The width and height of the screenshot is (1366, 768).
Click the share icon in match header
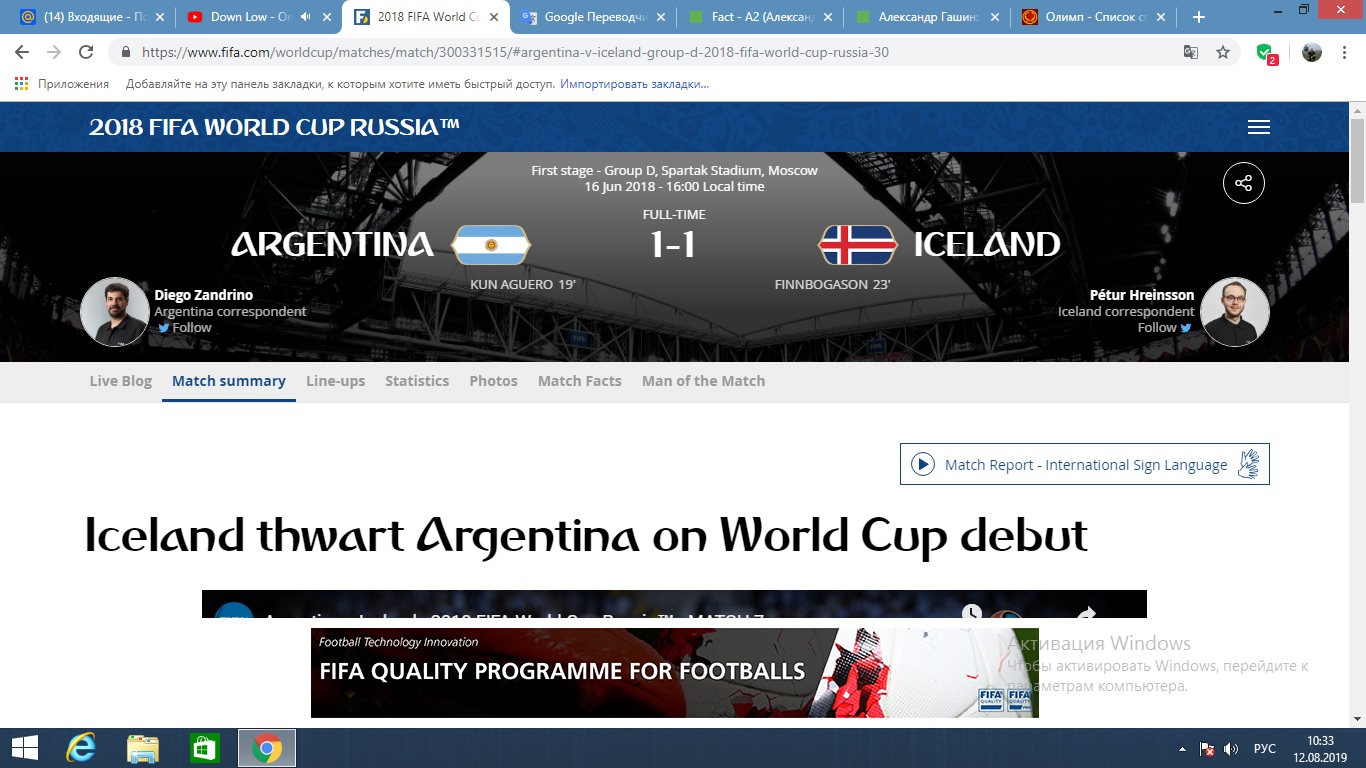pyautogui.click(x=1244, y=183)
